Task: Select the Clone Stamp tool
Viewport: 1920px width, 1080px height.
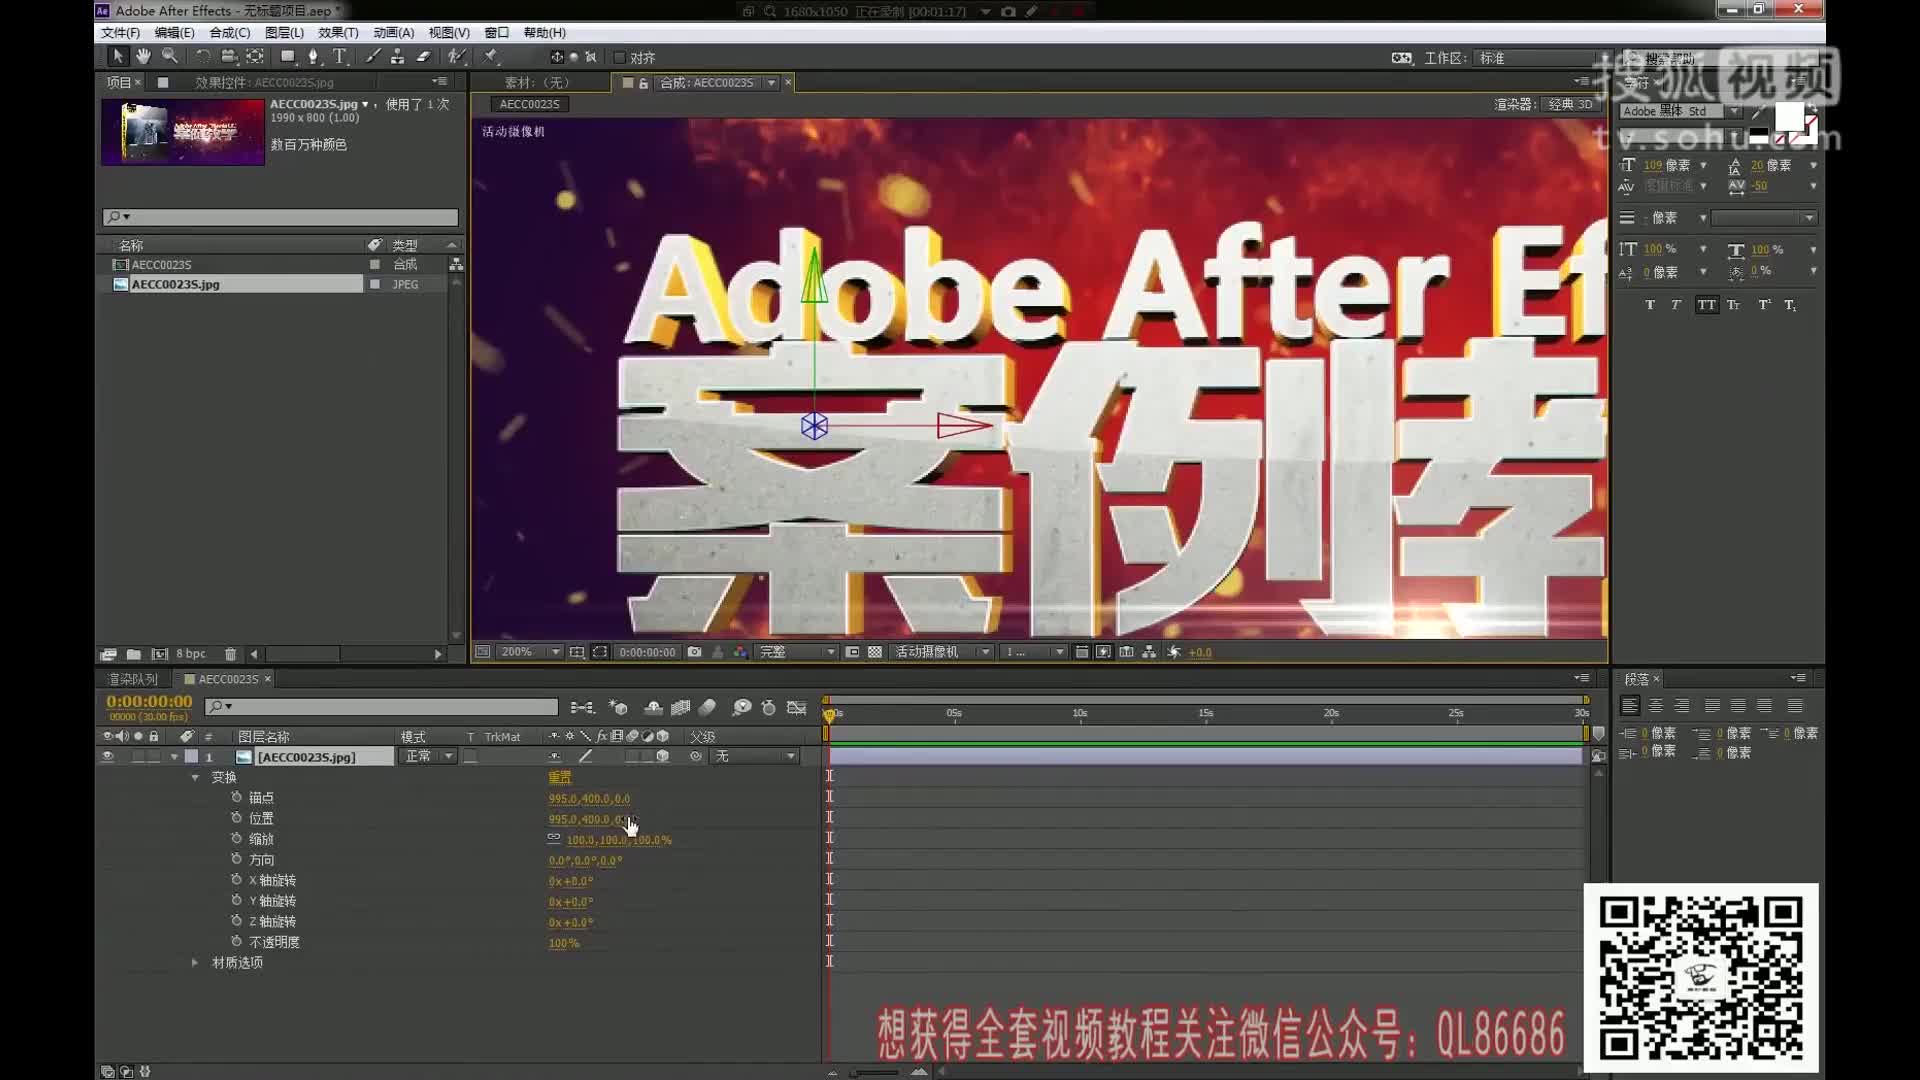Action: click(x=397, y=57)
